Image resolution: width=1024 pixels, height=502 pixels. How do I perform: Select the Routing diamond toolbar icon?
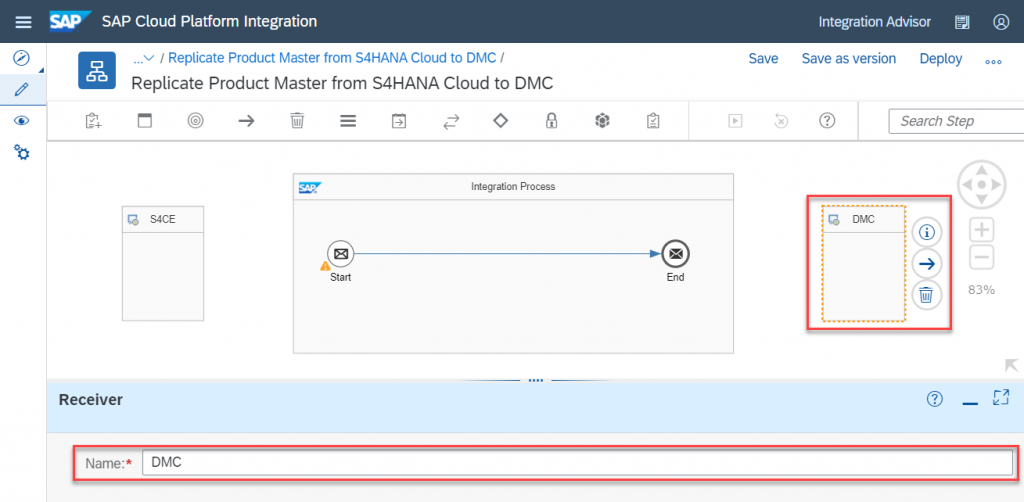click(500, 121)
